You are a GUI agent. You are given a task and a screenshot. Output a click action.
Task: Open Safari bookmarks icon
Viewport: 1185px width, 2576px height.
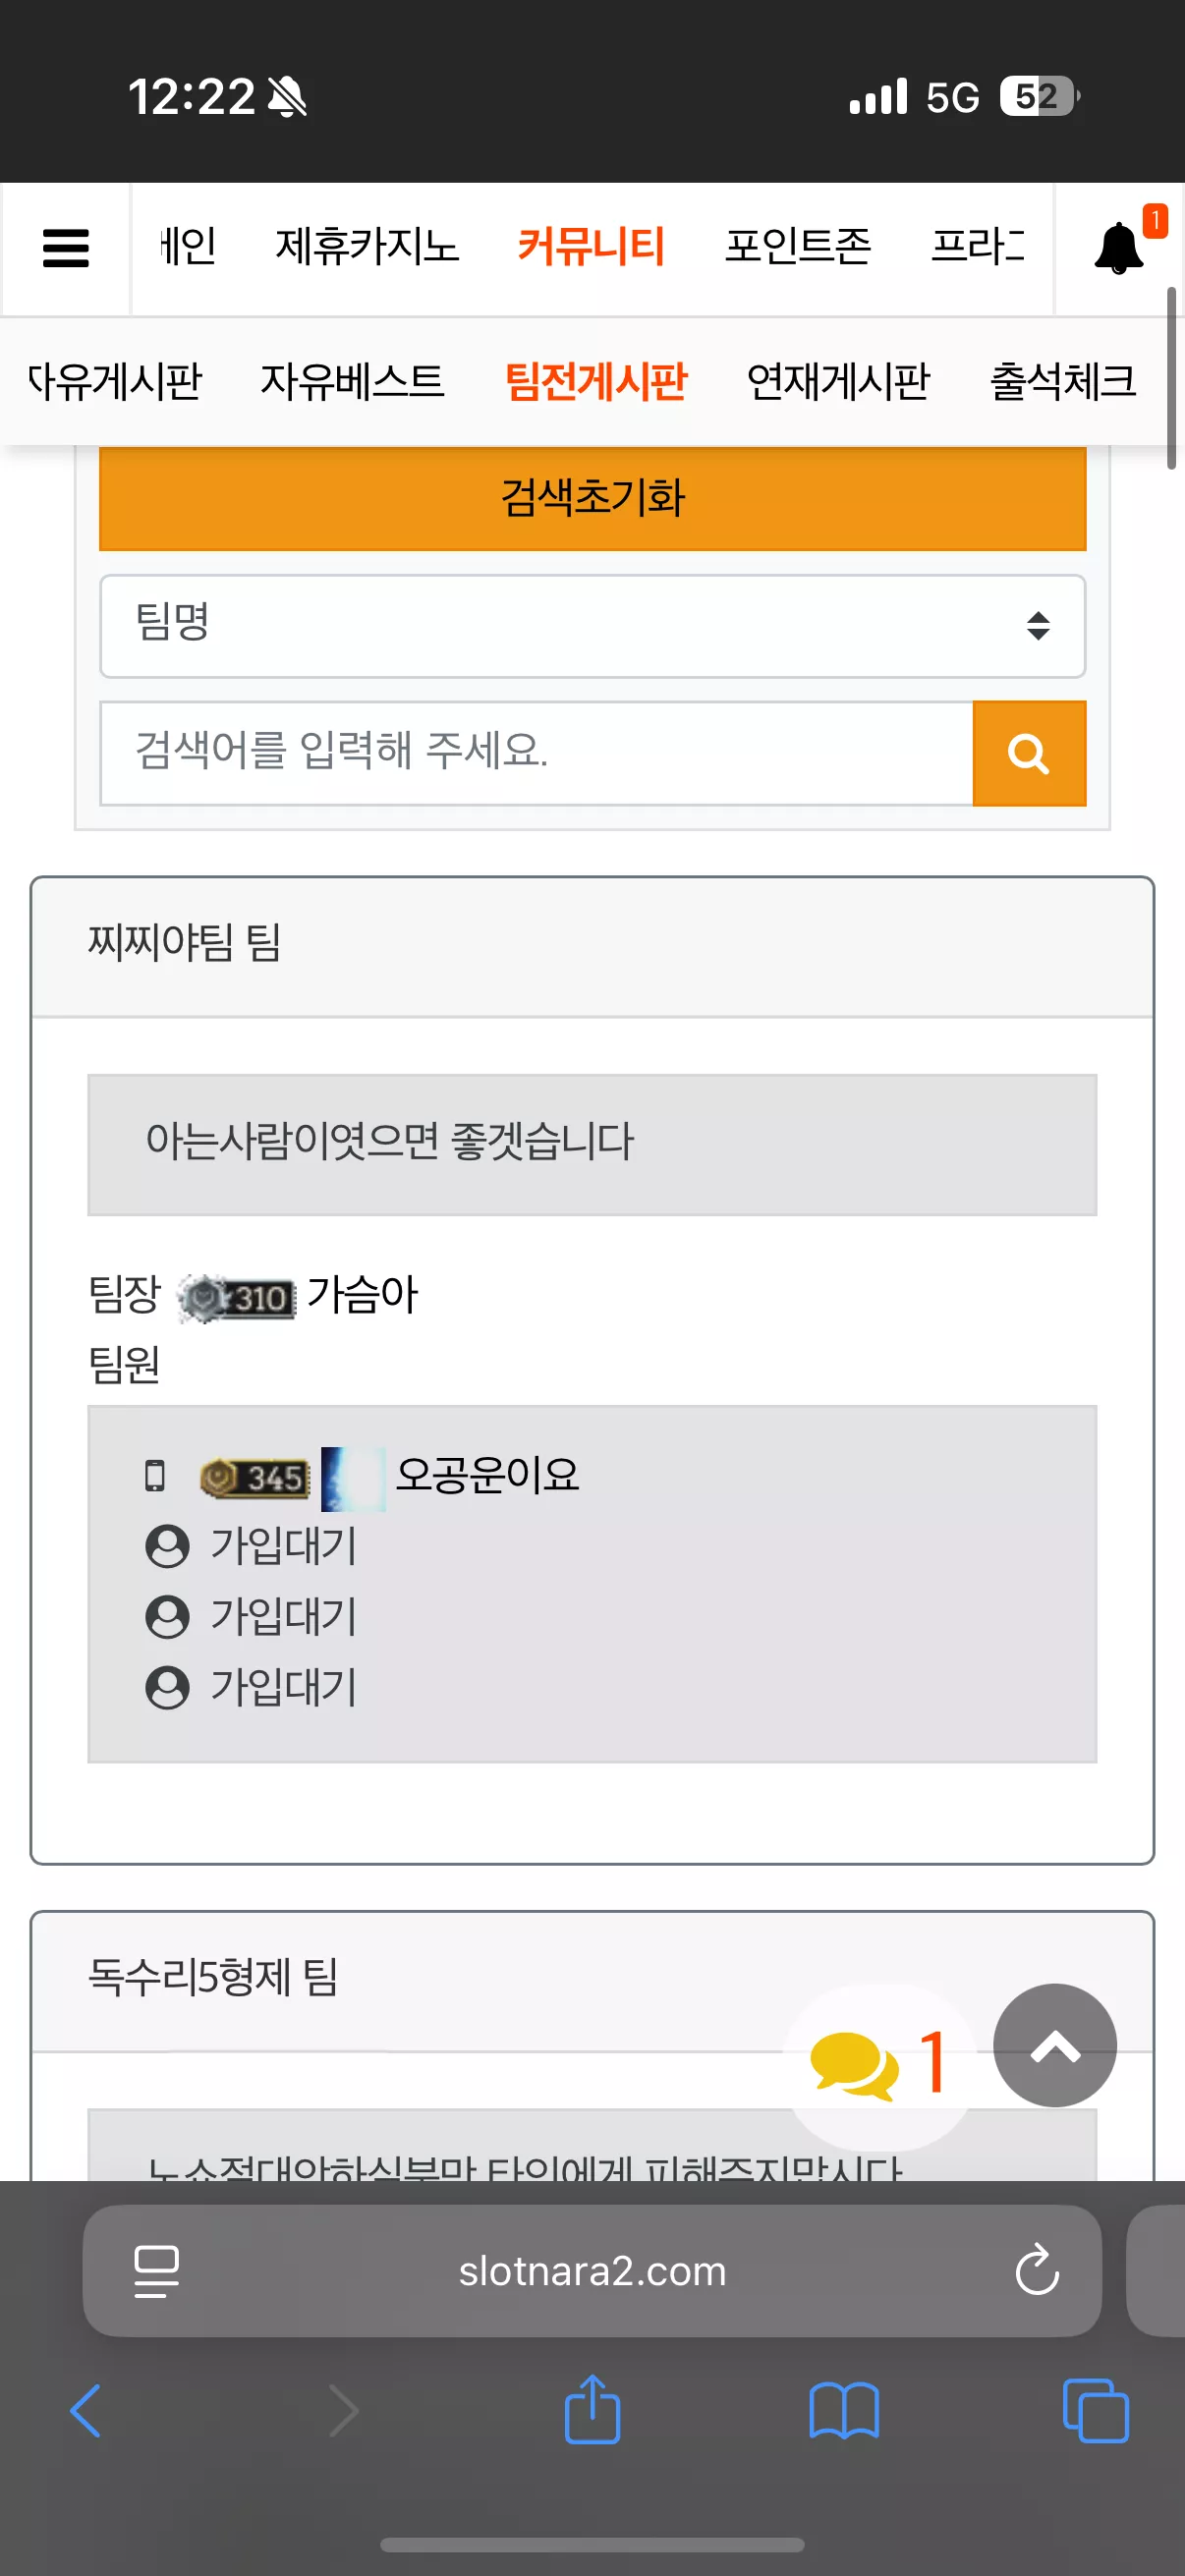[x=844, y=2412]
